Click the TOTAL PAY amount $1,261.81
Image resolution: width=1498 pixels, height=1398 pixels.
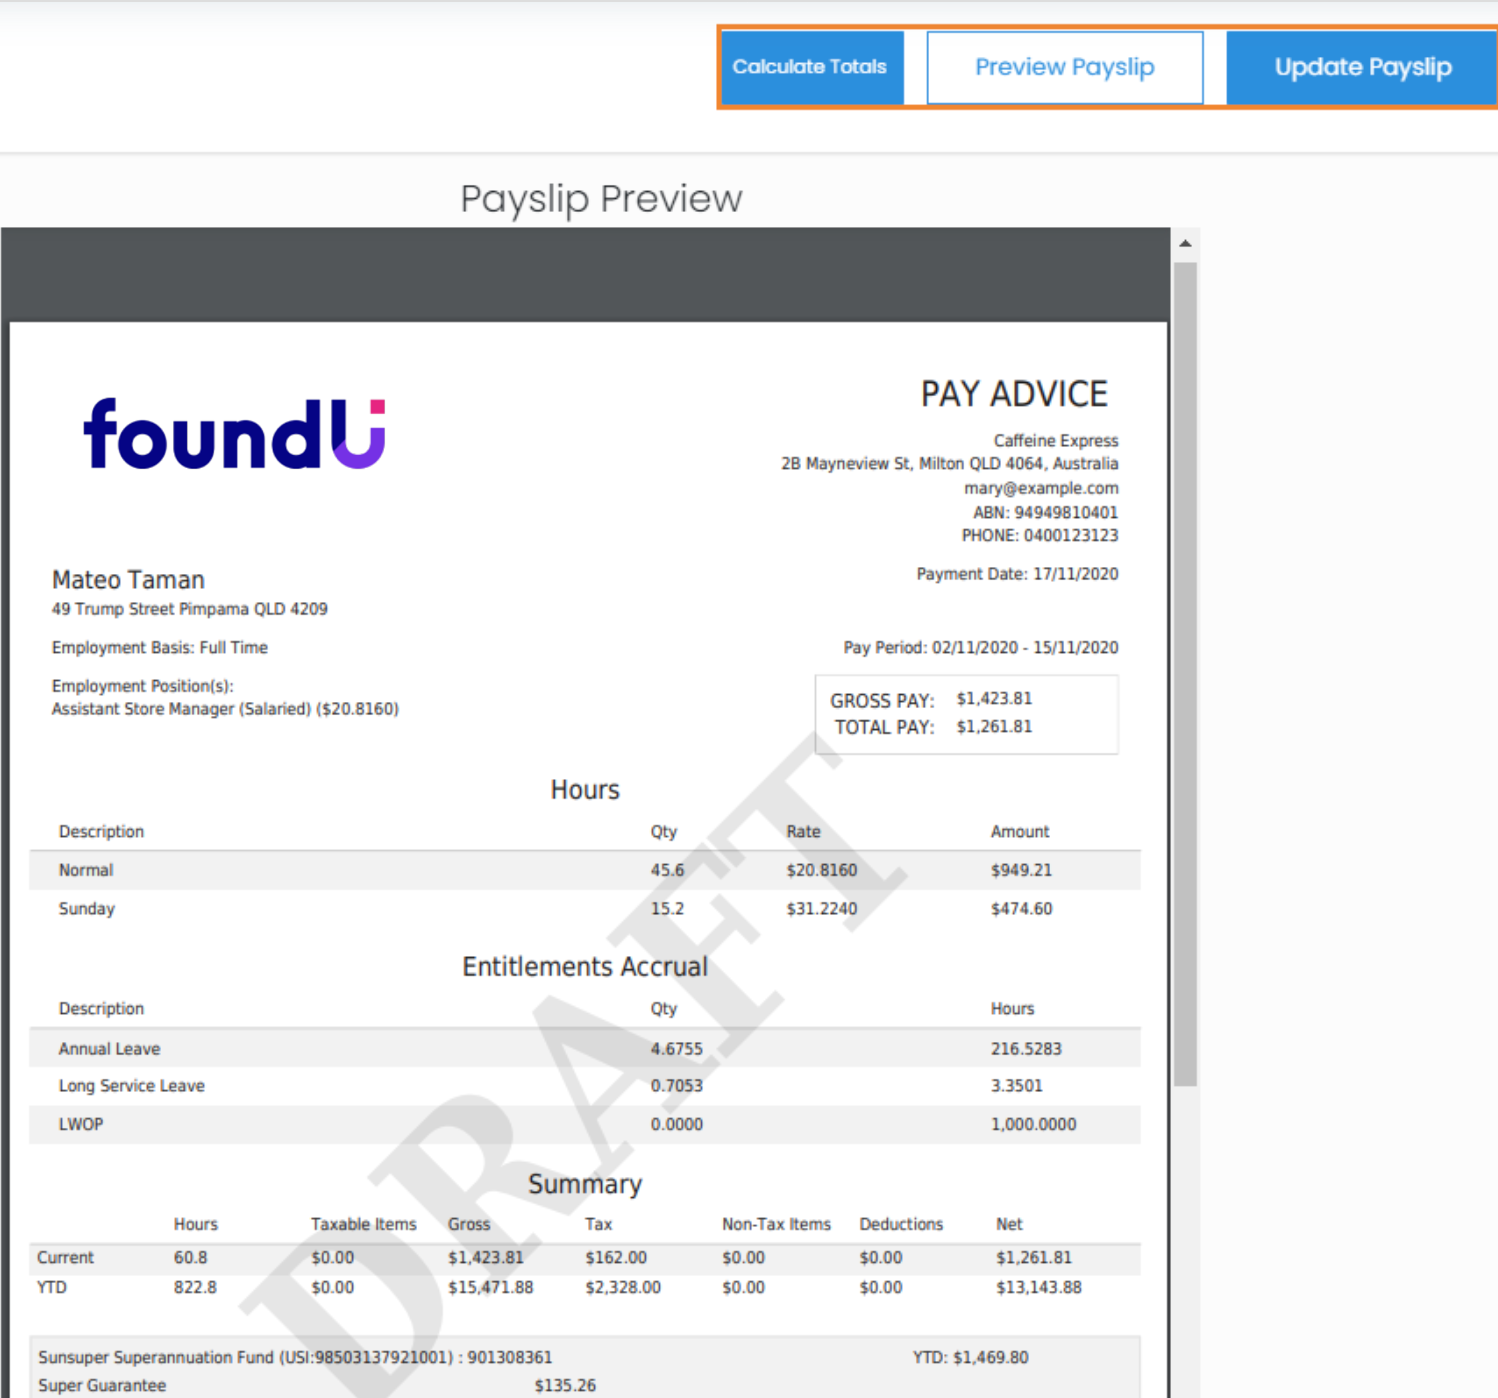coord(994,727)
